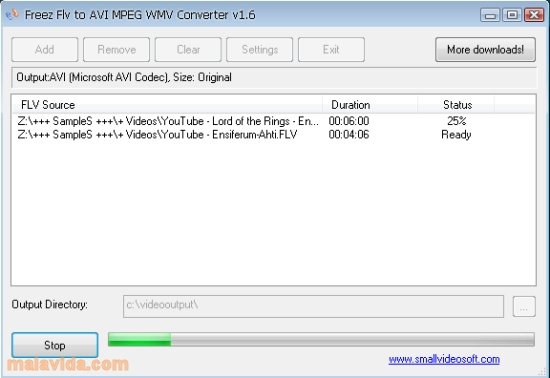Viewport: 550px width, 378px height.
Task: Click the 25% status value
Action: tap(456, 121)
